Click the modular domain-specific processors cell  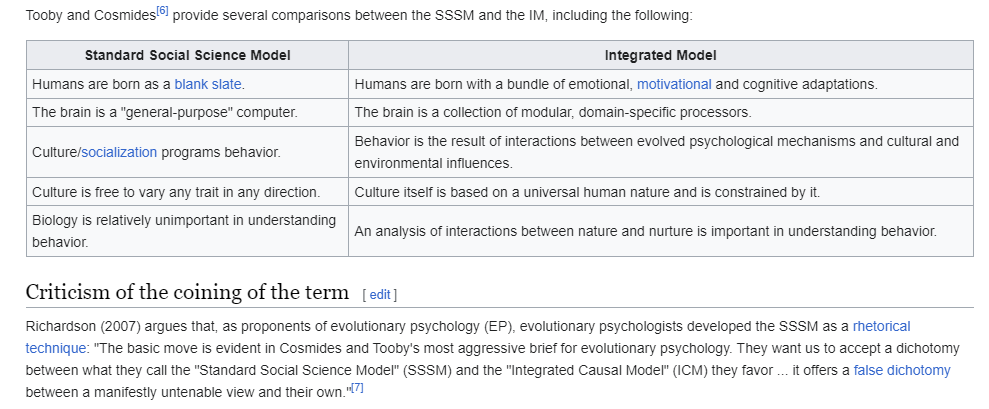[x=660, y=112]
